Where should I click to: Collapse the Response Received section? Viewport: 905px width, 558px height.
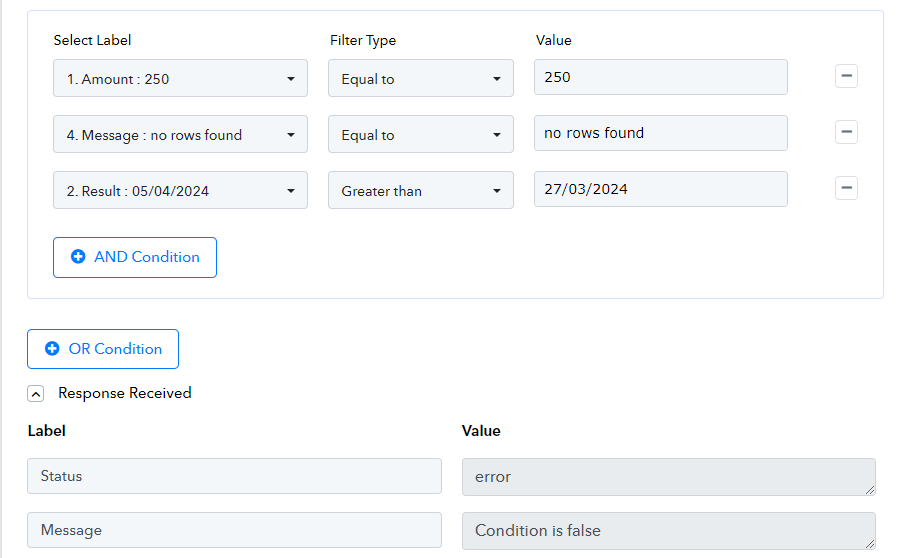click(36, 394)
